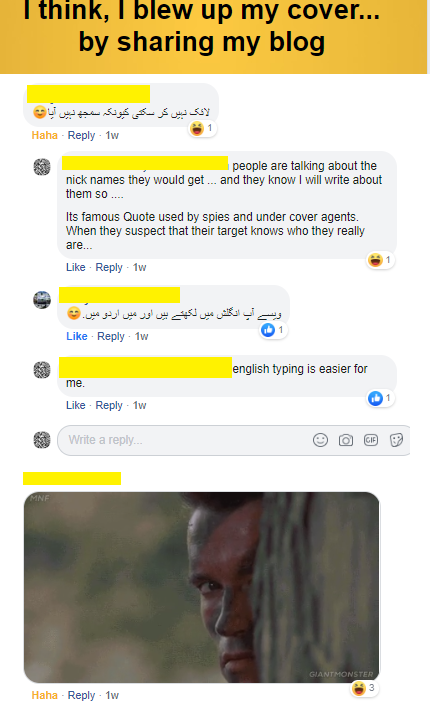This screenshot has width=430, height=706.
Task: Click avatar beside 'Write a reply...' field
Action: 42,440
